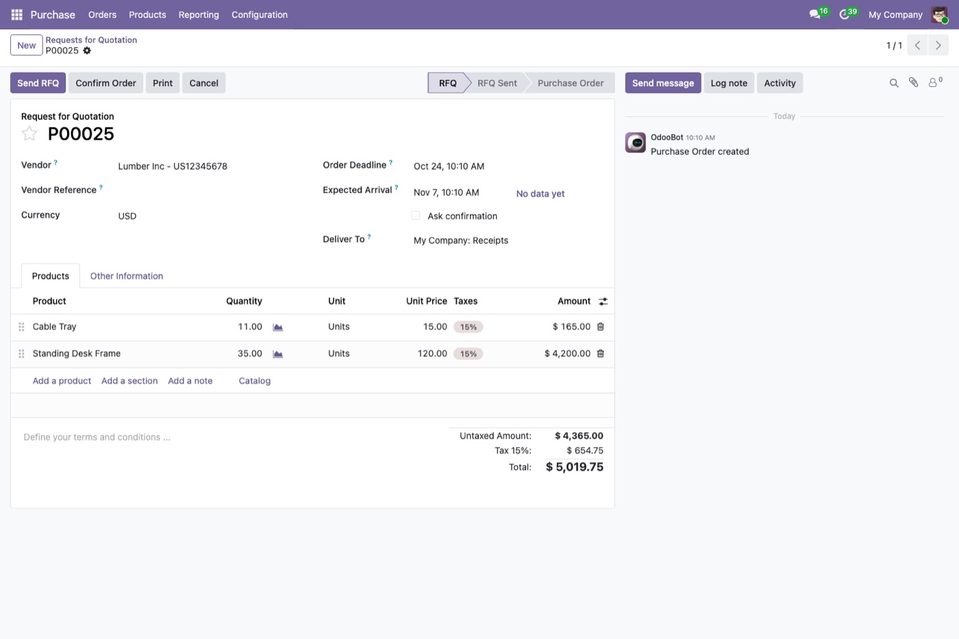
Task: Show followers of this record
Action: (935, 83)
